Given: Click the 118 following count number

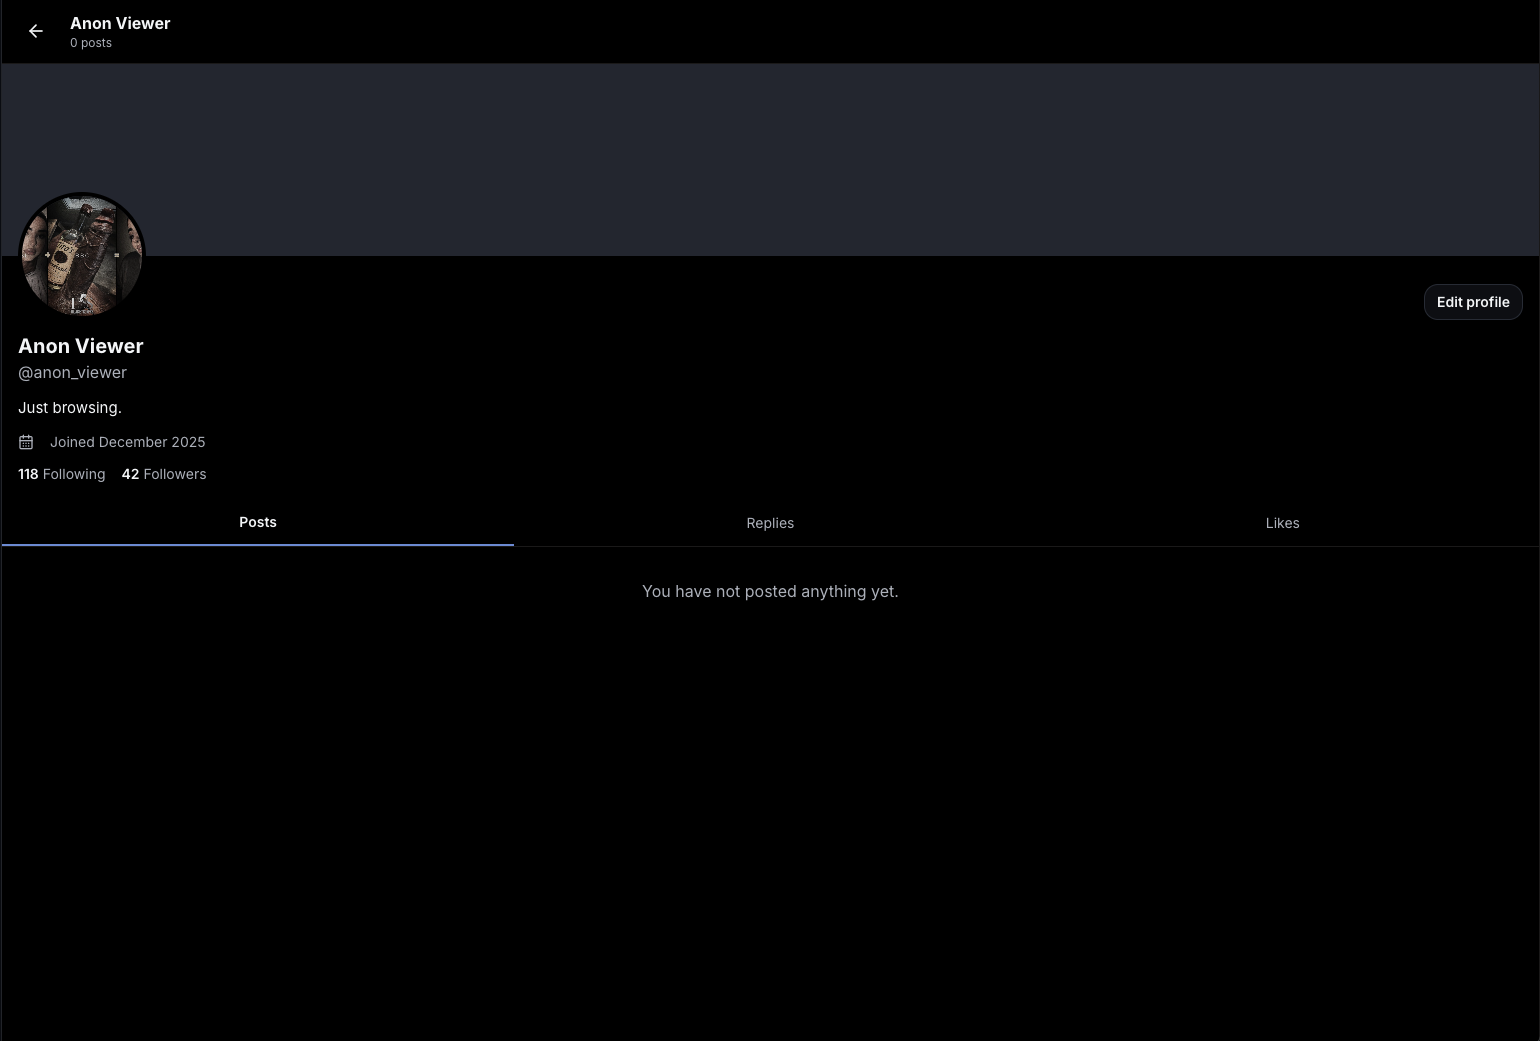Looking at the screenshot, I should [x=28, y=474].
